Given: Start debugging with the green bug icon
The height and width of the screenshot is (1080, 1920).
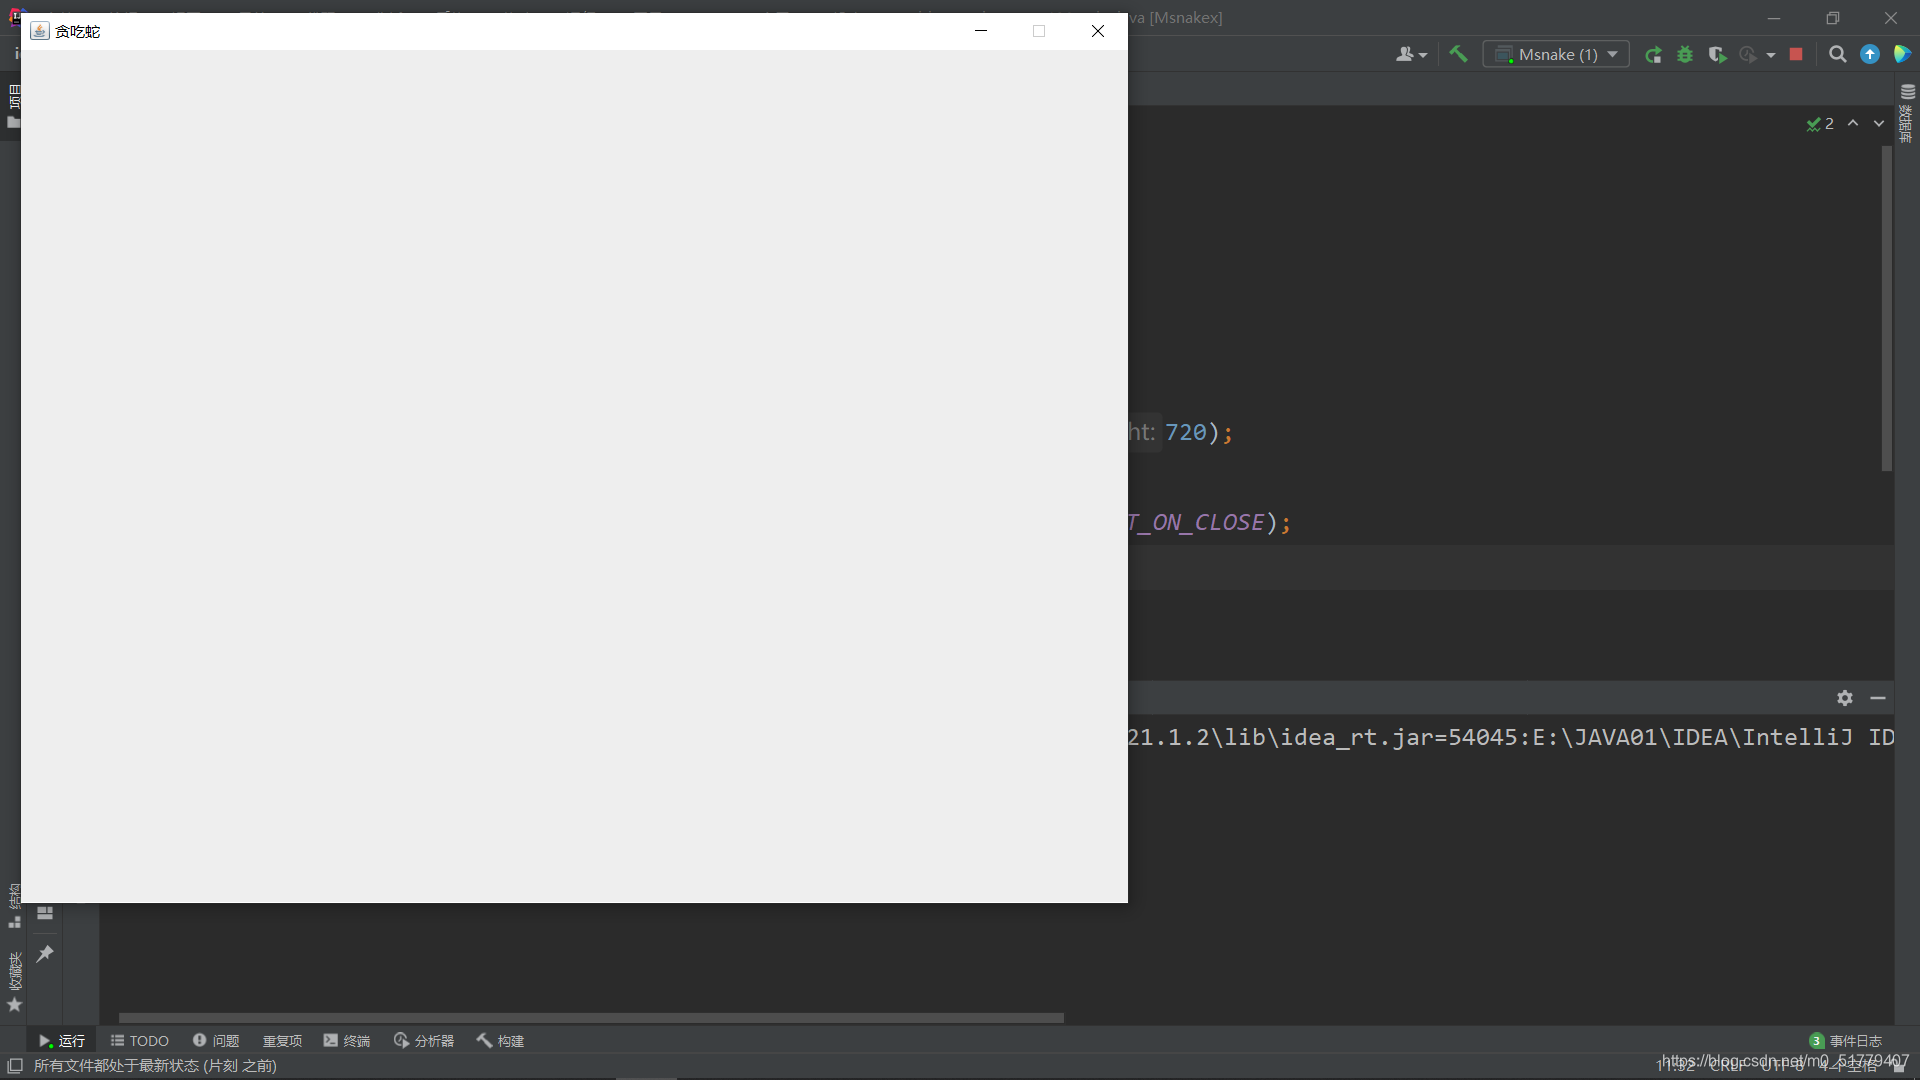Looking at the screenshot, I should (x=1685, y=55).
